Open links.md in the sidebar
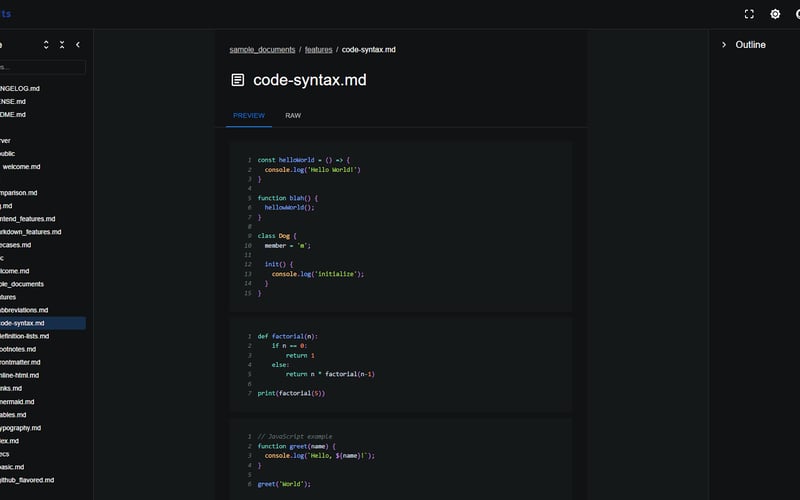 [11, 388]
